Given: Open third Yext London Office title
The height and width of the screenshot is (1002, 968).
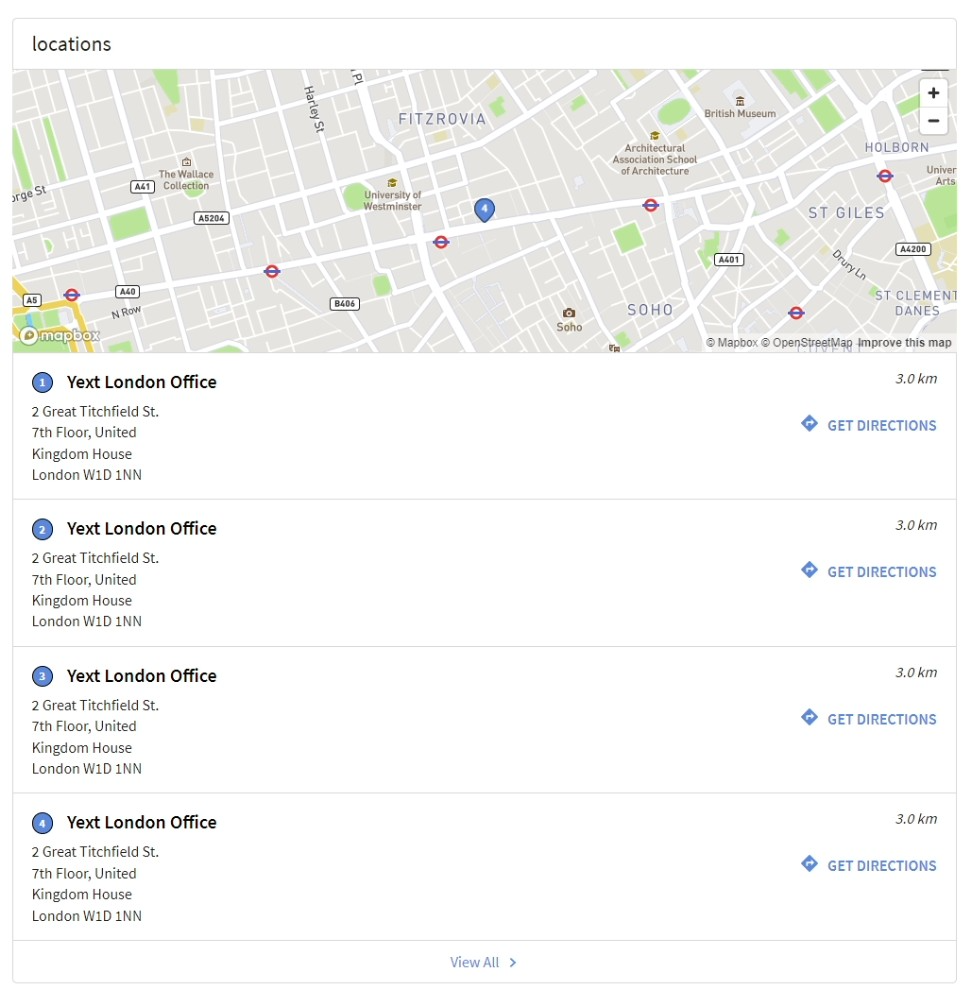Looking at the screenshot, I should pyautogui.click(x=142, y=676).
